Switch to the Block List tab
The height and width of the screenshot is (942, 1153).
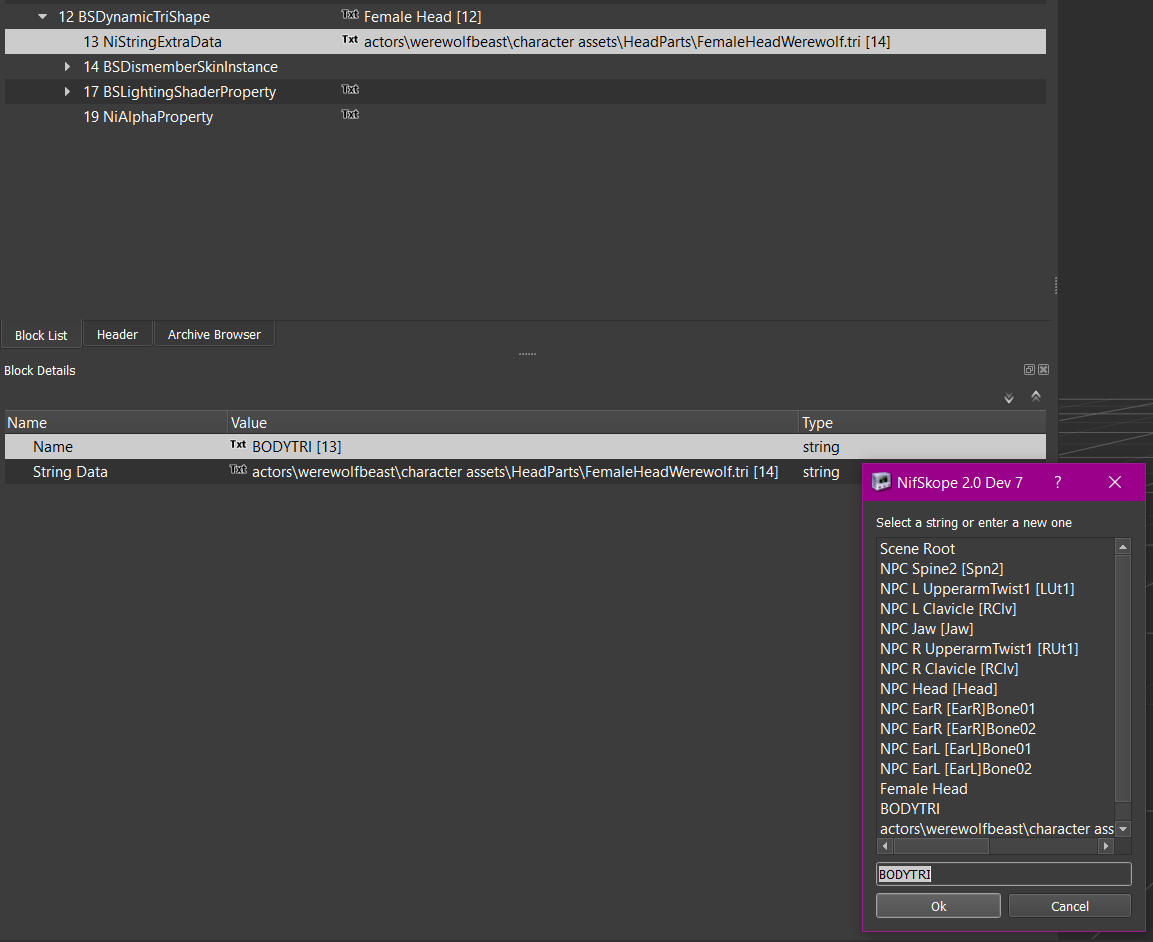pos(41,335)
